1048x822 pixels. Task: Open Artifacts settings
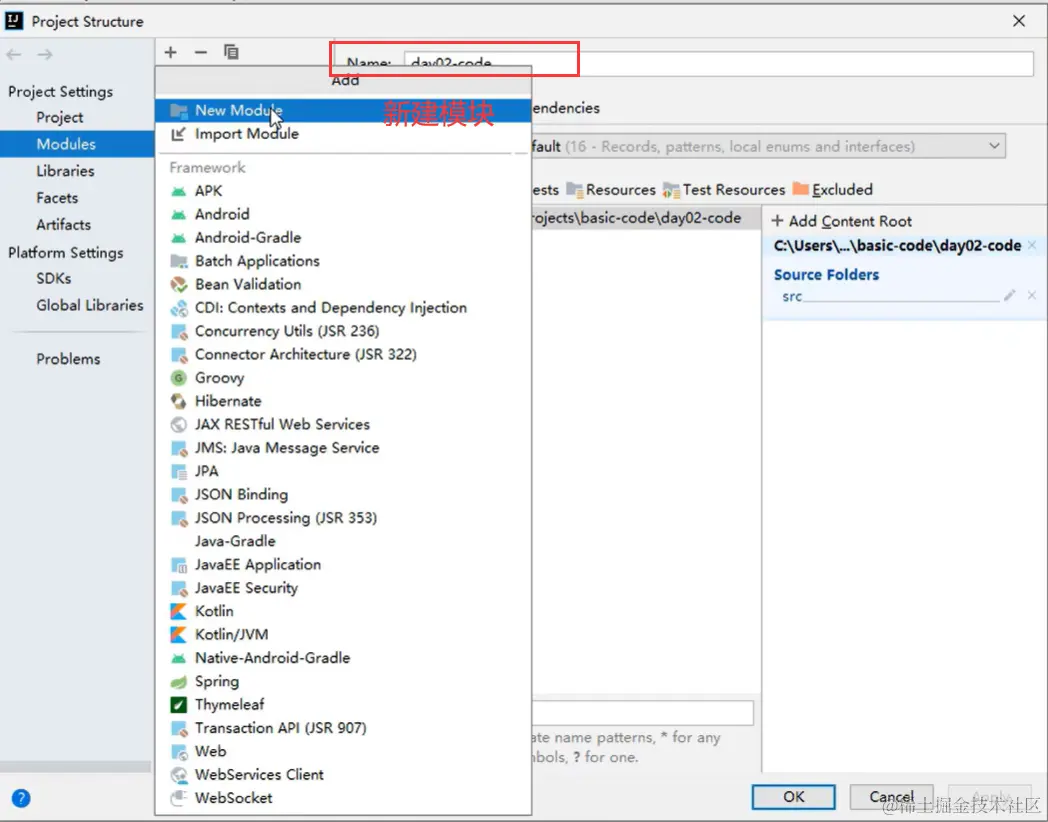pos(63,225)
